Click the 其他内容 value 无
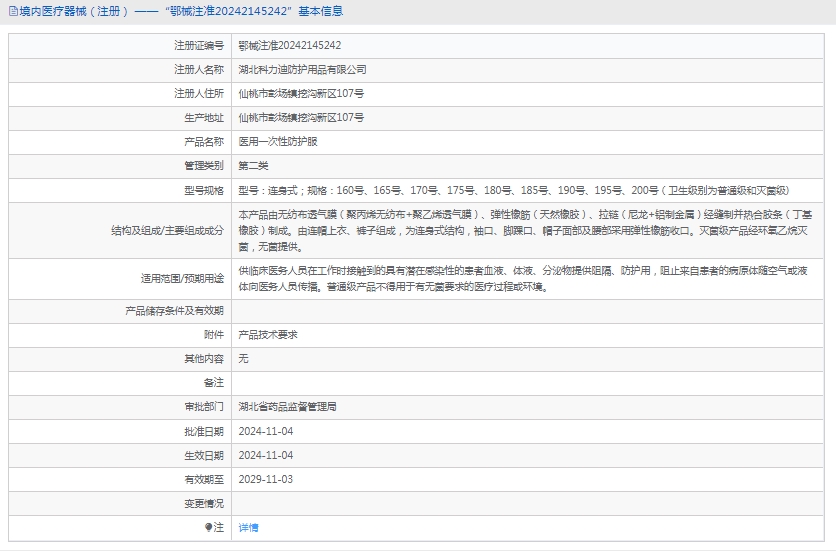836x551 pixels. point(243,359)
